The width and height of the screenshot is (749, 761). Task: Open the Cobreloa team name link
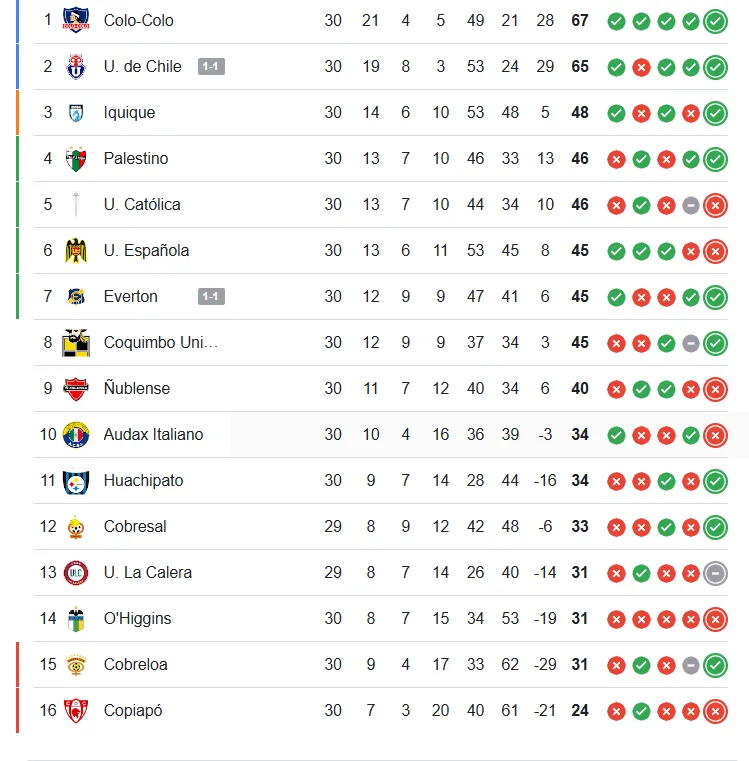point(135,664)
